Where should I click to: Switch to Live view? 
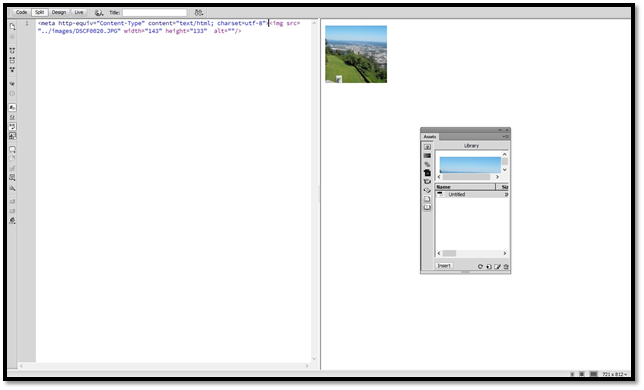coord(79,12)
